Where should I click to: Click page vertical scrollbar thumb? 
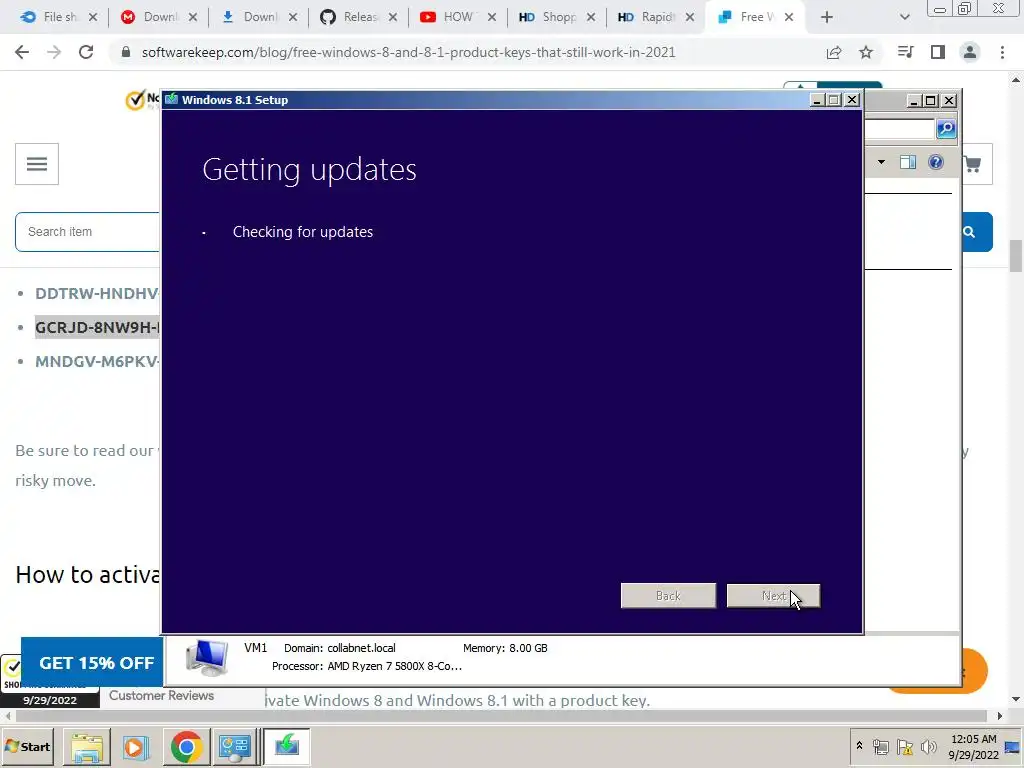[x=1016, y=256]
